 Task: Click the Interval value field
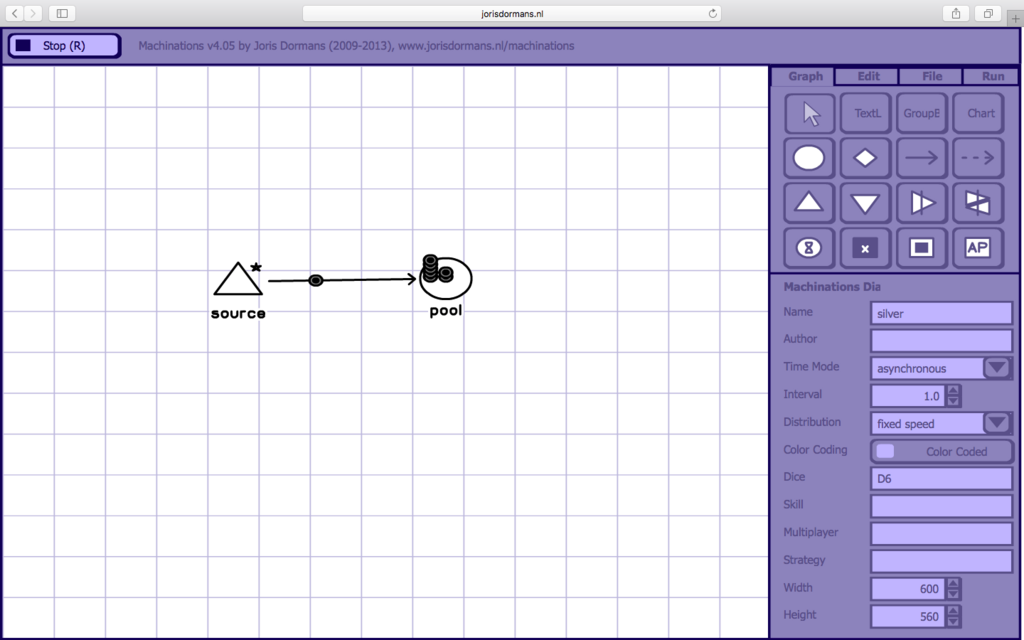click(908, 396)
